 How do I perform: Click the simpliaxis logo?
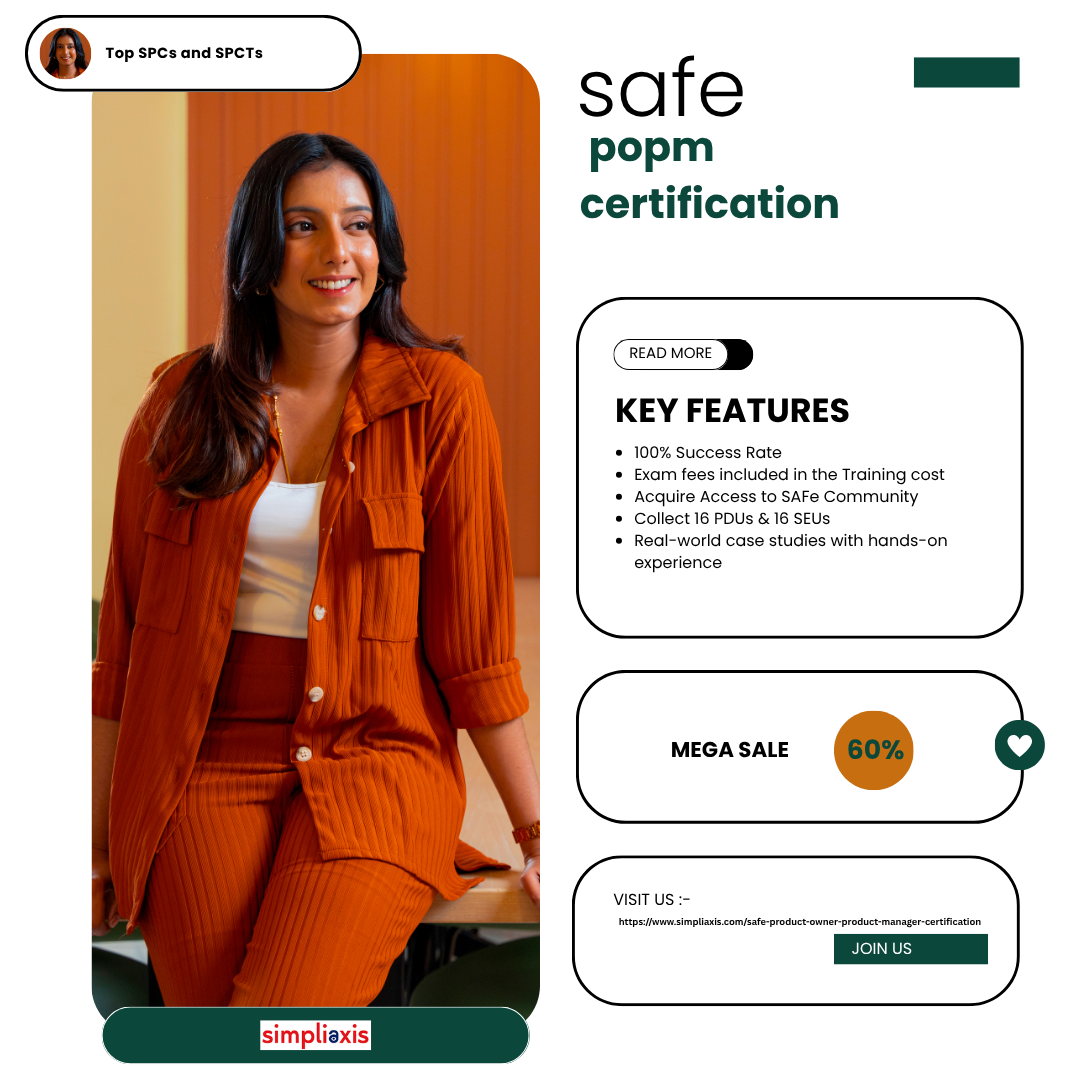(315, 1035)
